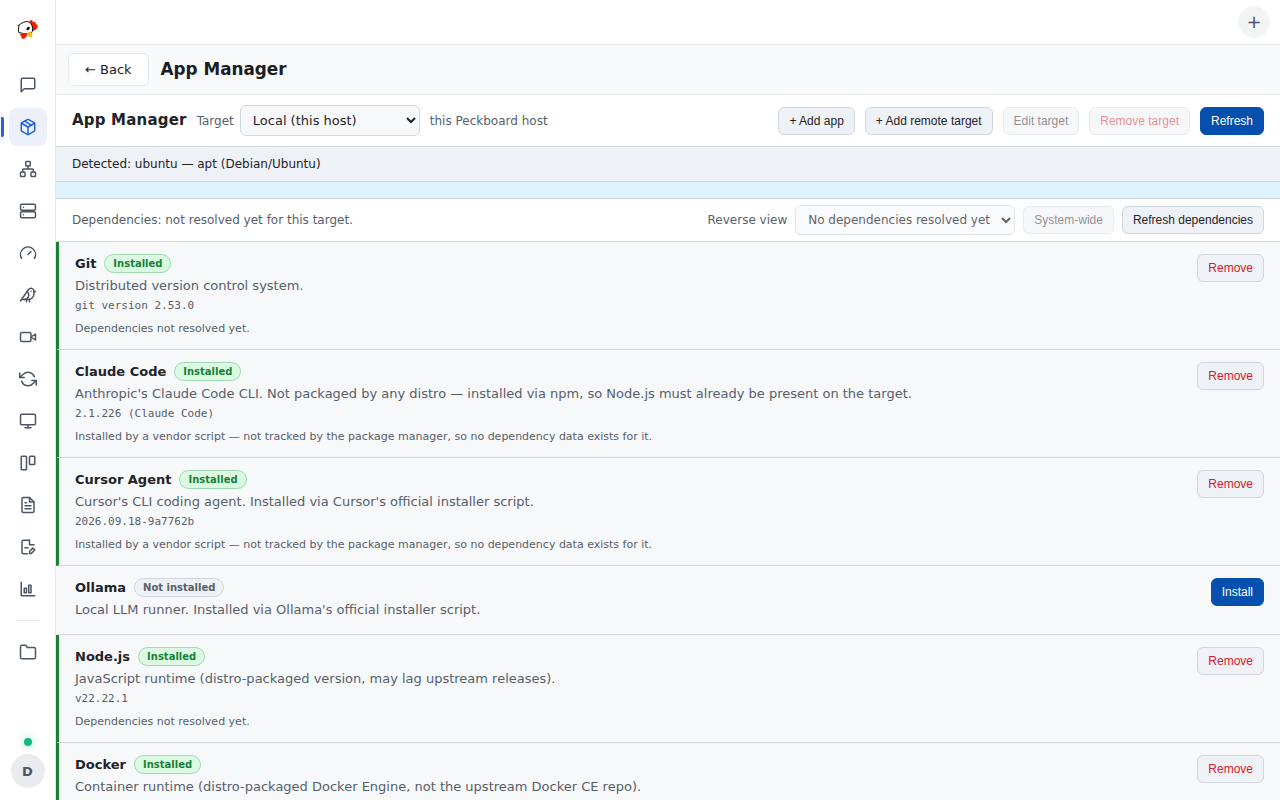Click the Docker app title

[101, 765]
